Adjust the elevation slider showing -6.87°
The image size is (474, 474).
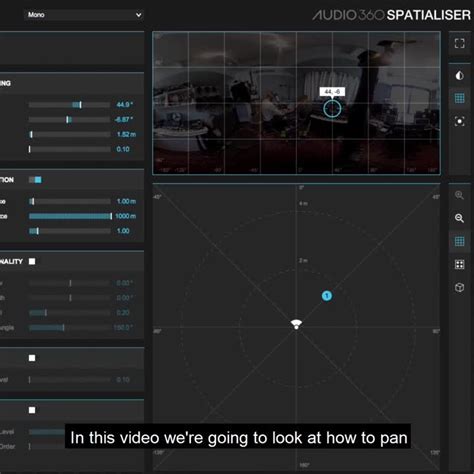(69, 119)
